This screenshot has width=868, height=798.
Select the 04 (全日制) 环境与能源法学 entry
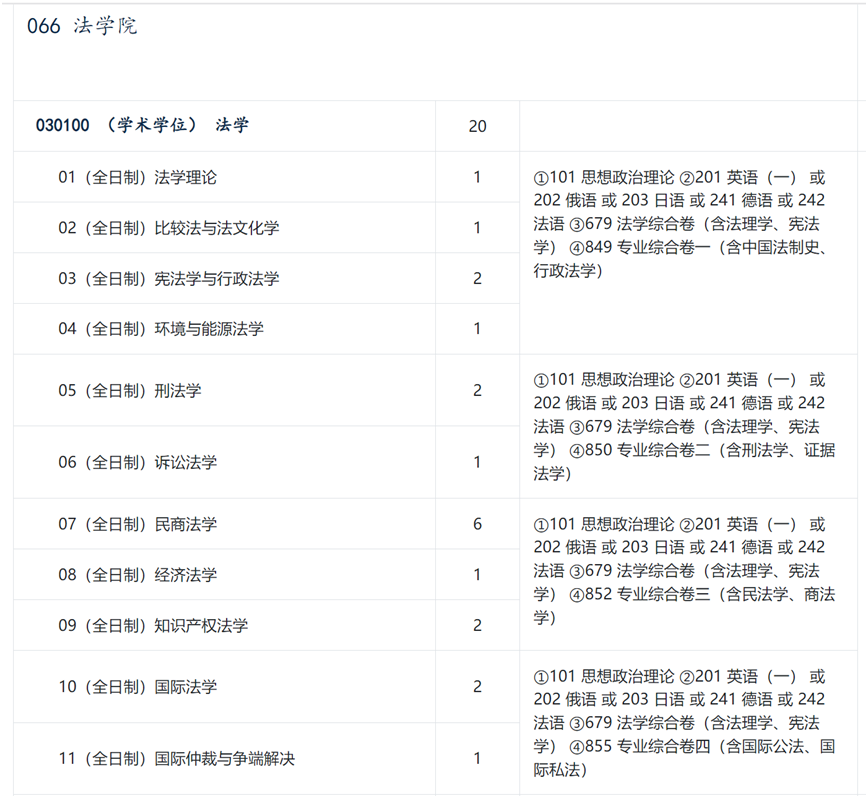(x=160, y=328)
